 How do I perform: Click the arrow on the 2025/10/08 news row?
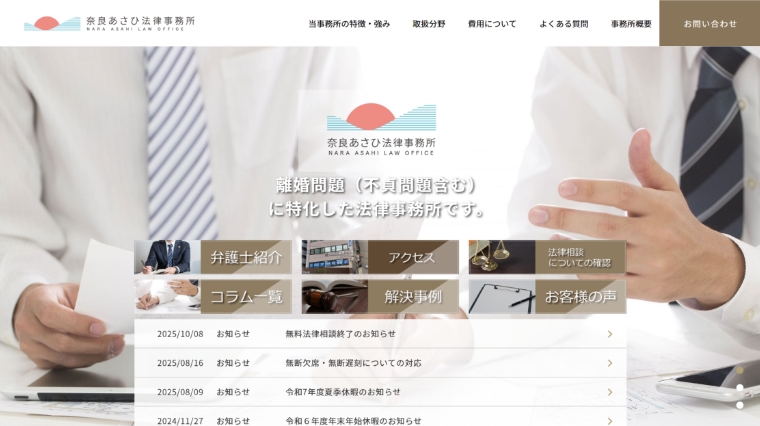point(609,334)
